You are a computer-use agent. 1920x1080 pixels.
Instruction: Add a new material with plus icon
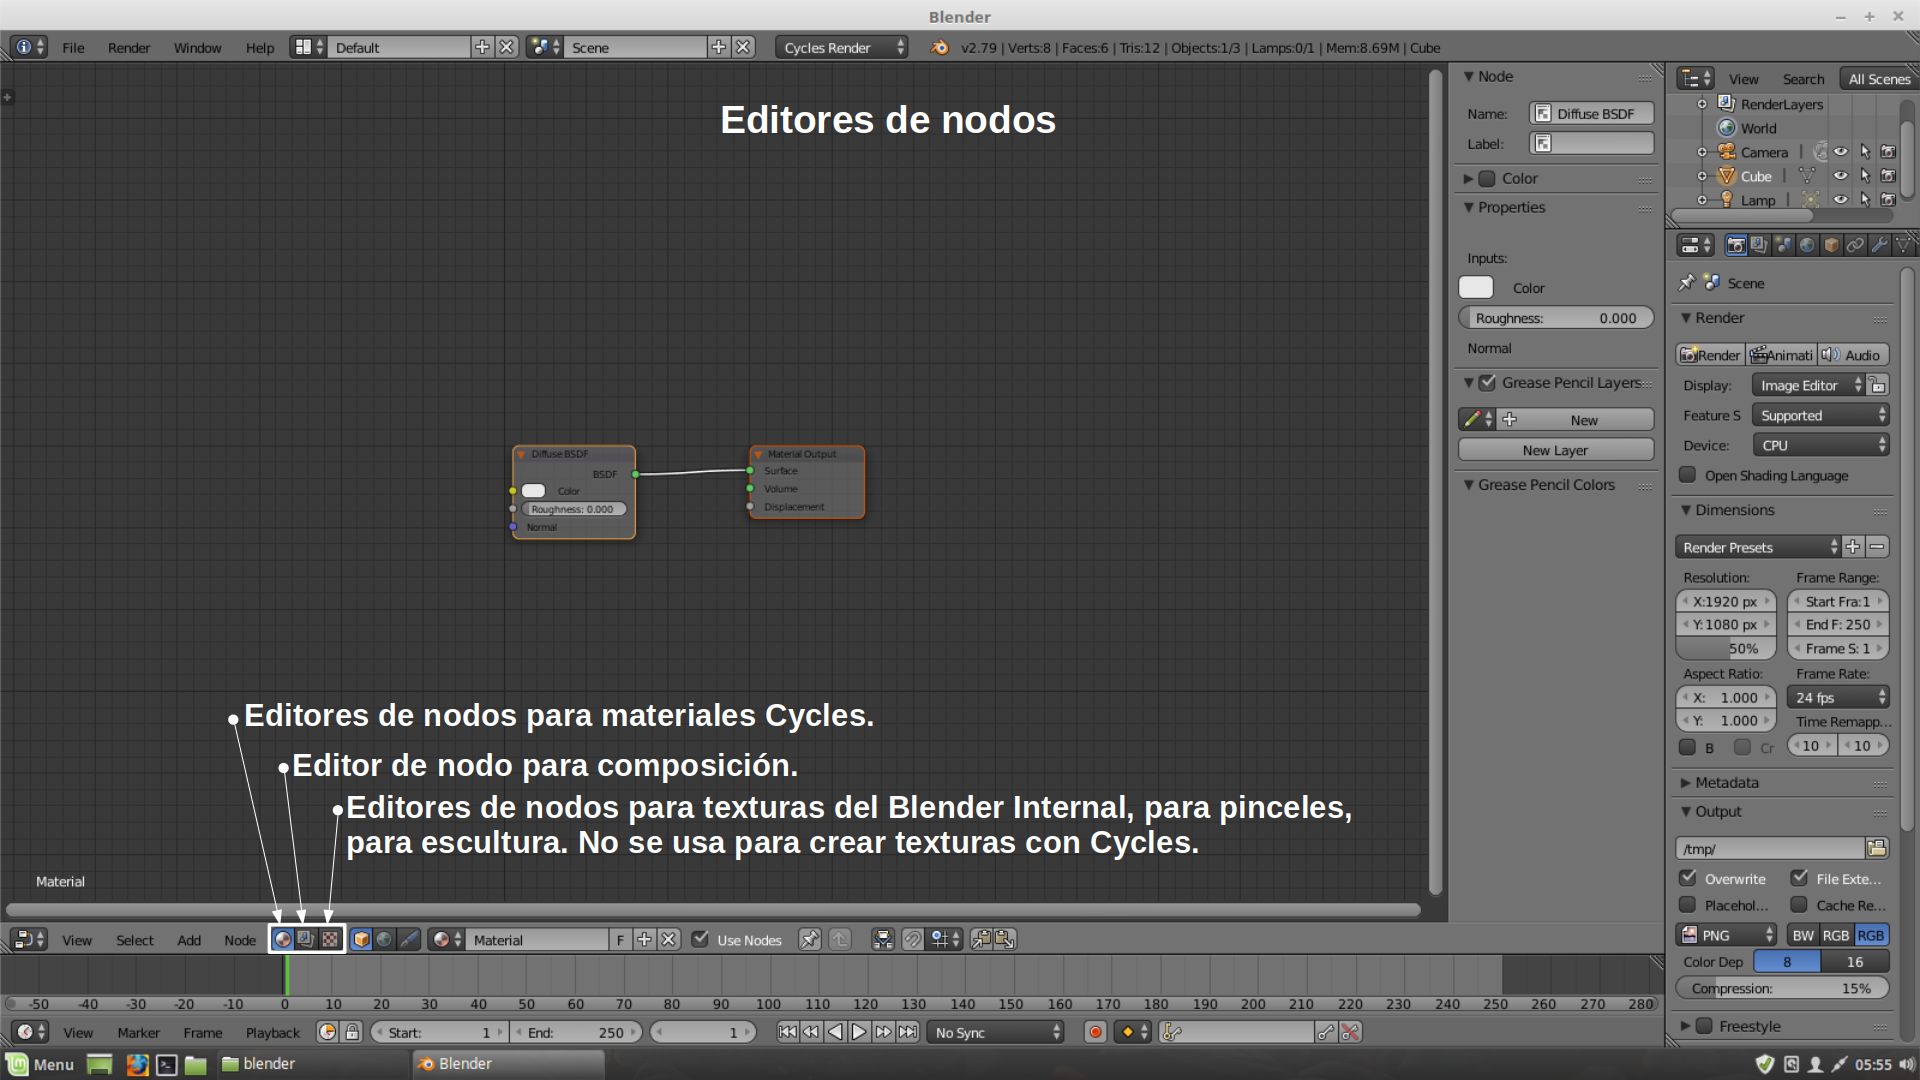tap(644, 939)
